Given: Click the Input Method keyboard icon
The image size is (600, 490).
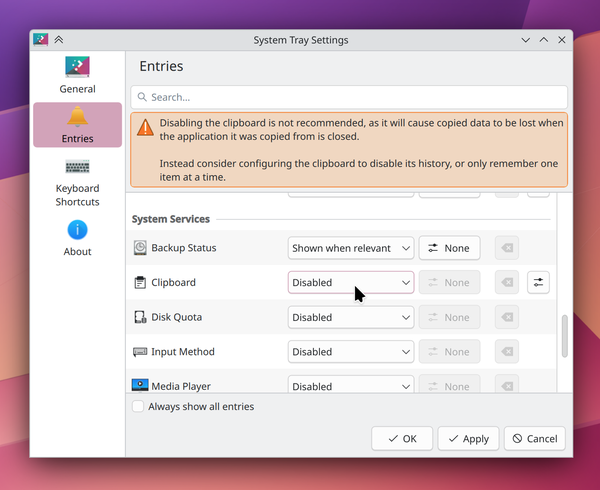Looking at the screenshot, I should point(140,352).
